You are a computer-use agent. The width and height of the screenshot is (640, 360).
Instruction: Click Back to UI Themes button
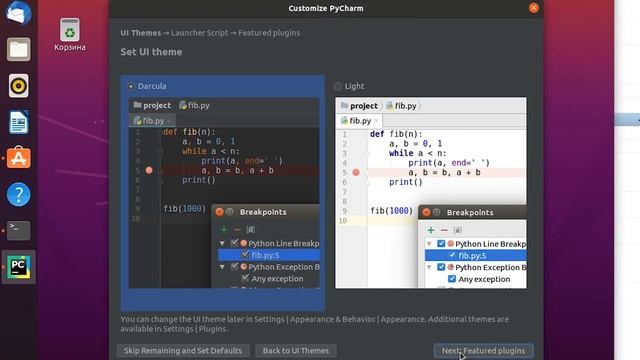coord(296,351)
